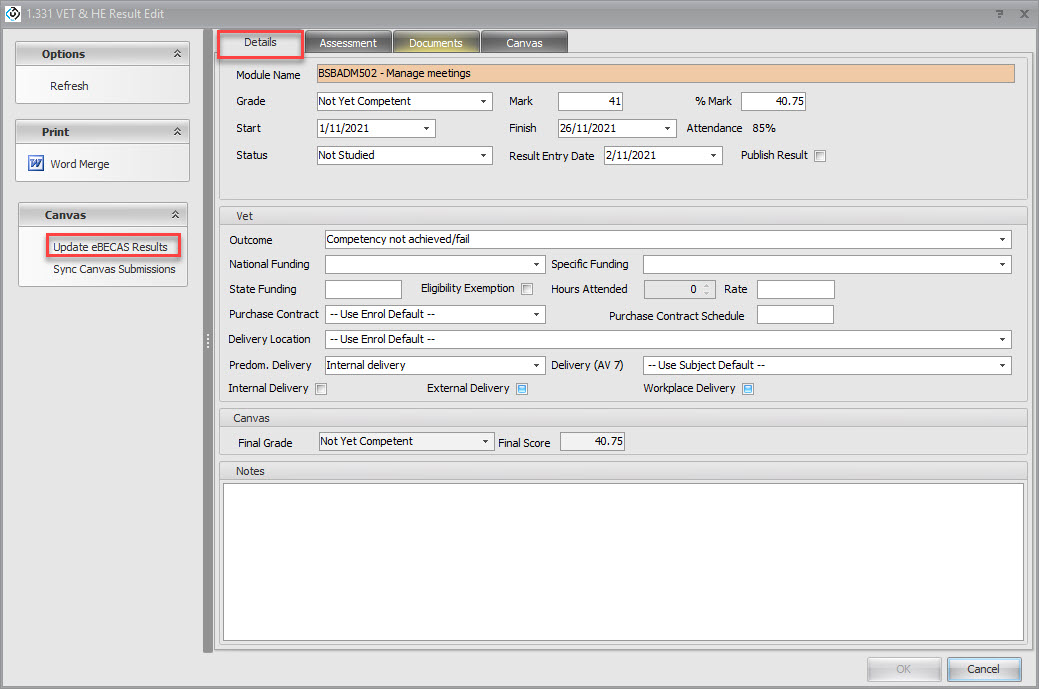Collapse the Canvas sidebar panel chevron

175,215
